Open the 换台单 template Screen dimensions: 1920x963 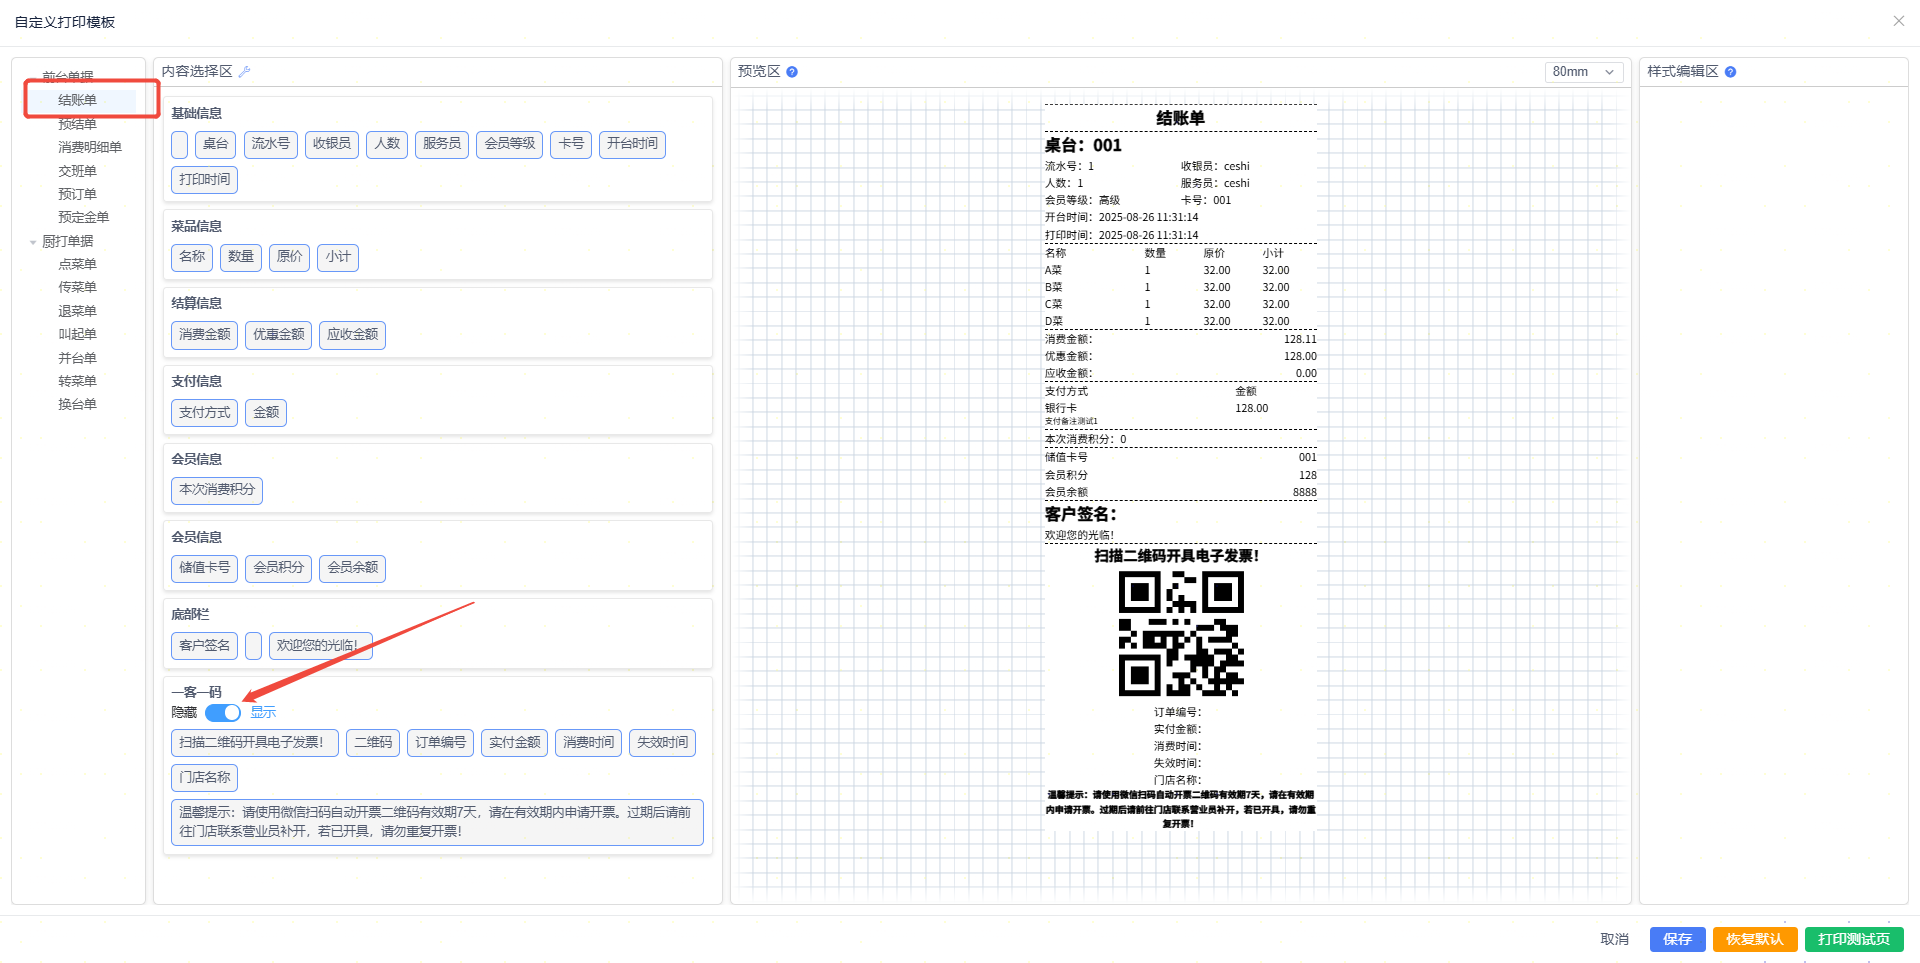[x=77, y=404]
